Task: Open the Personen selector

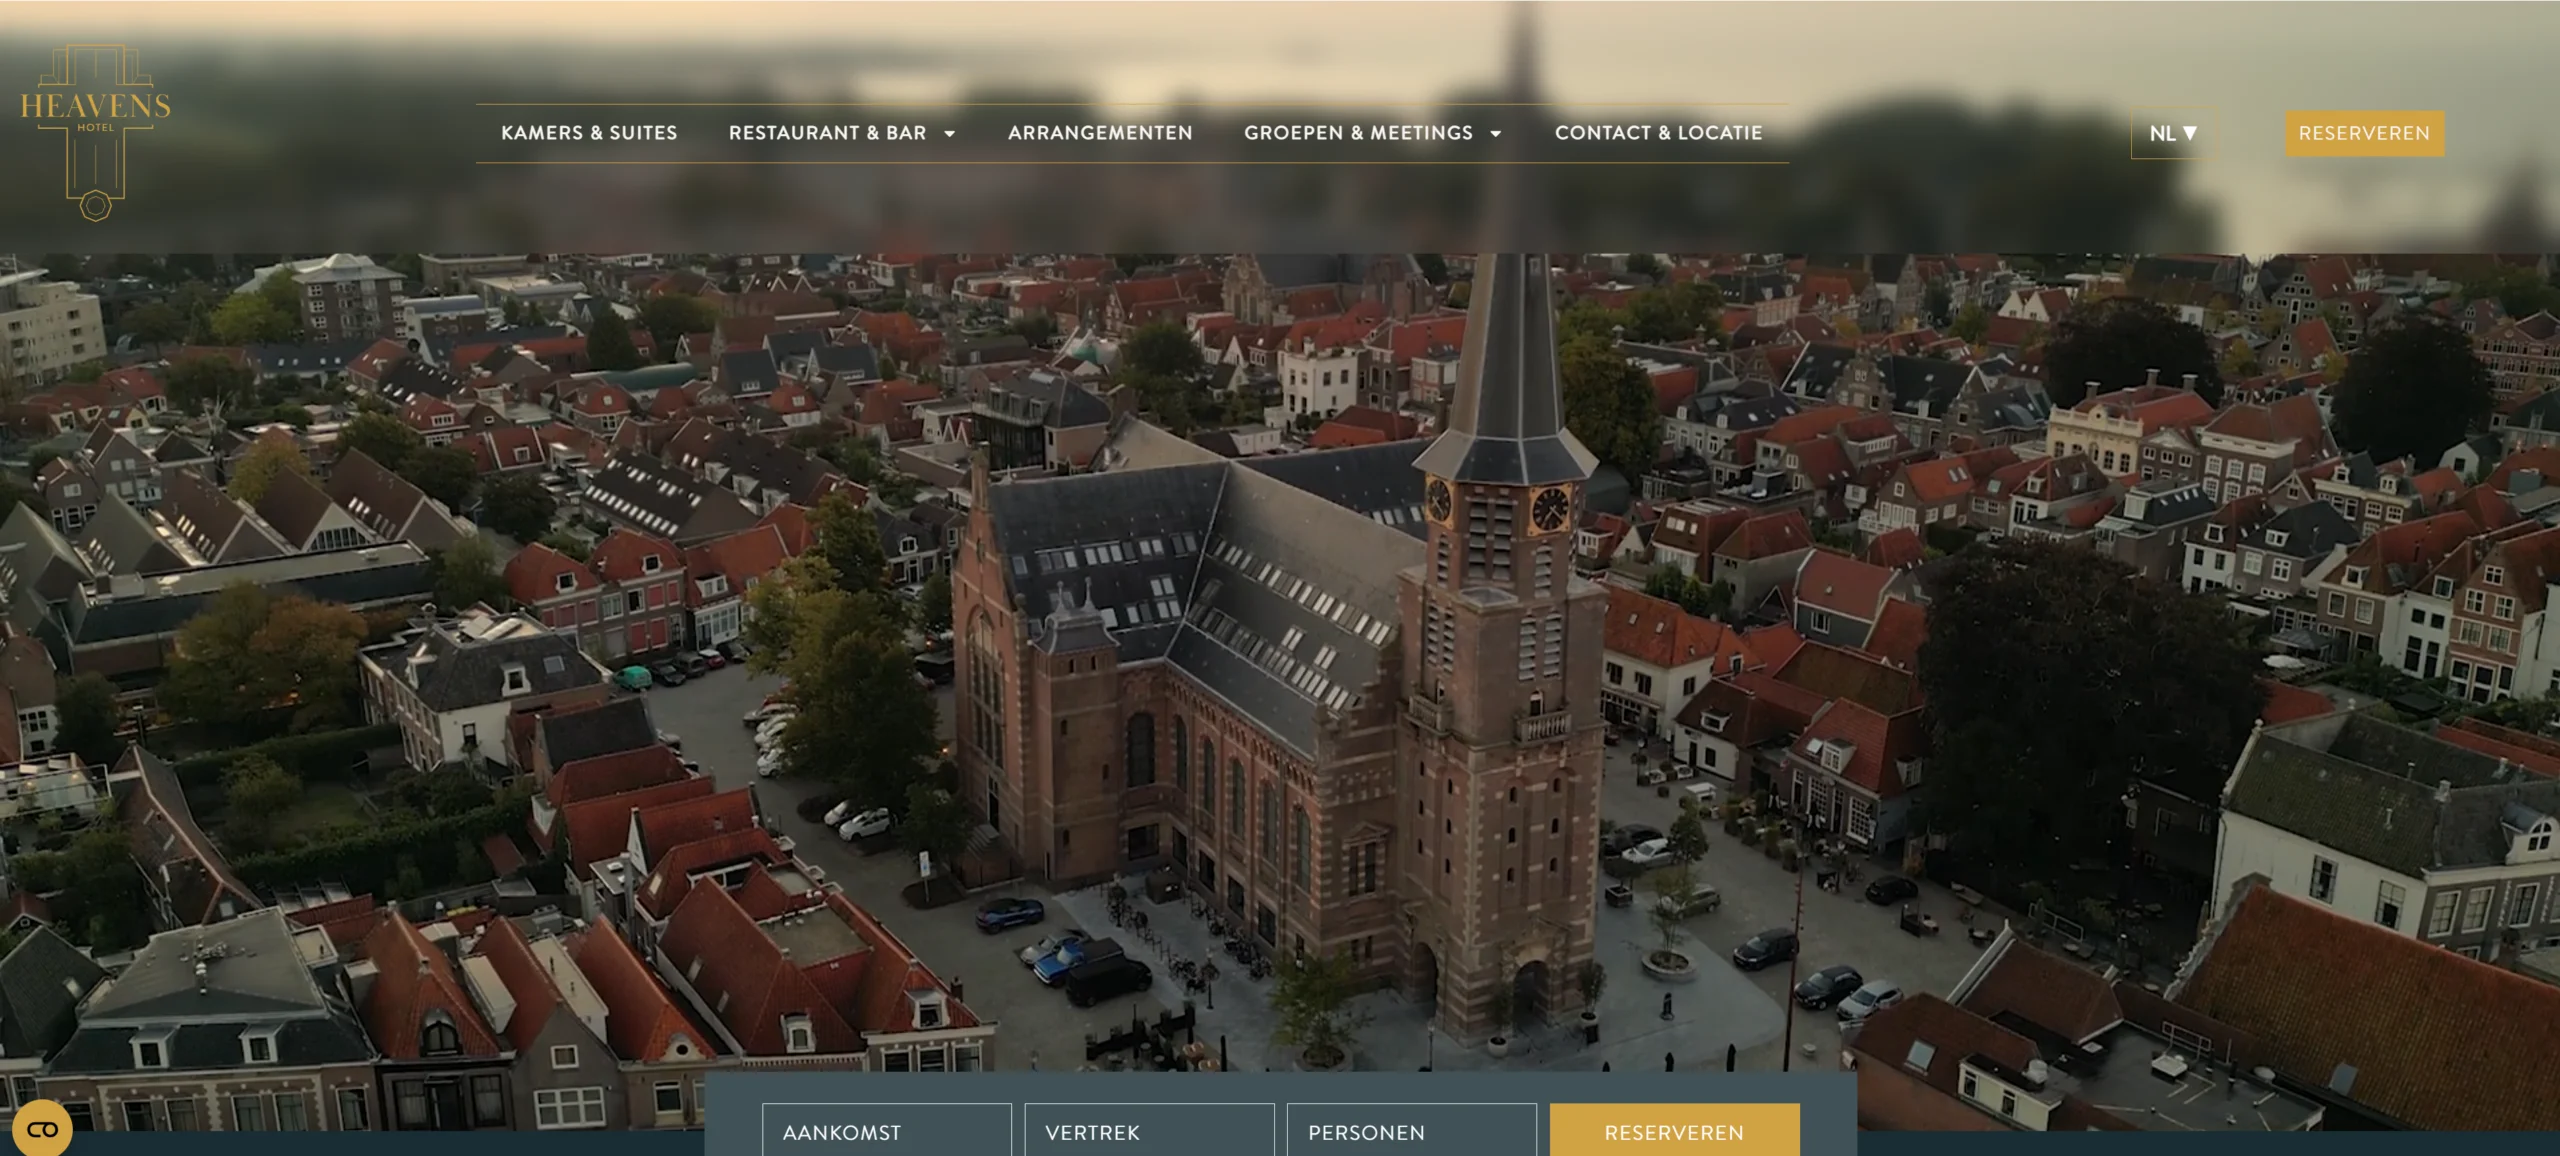Action: pyautogui.click(x=1412, y=1130)
